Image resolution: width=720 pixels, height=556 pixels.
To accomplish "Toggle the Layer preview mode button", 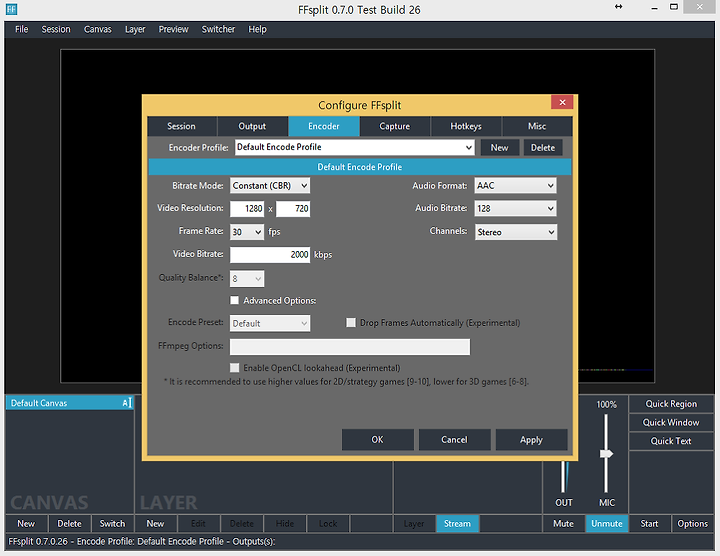I will (x=414, y=523).
